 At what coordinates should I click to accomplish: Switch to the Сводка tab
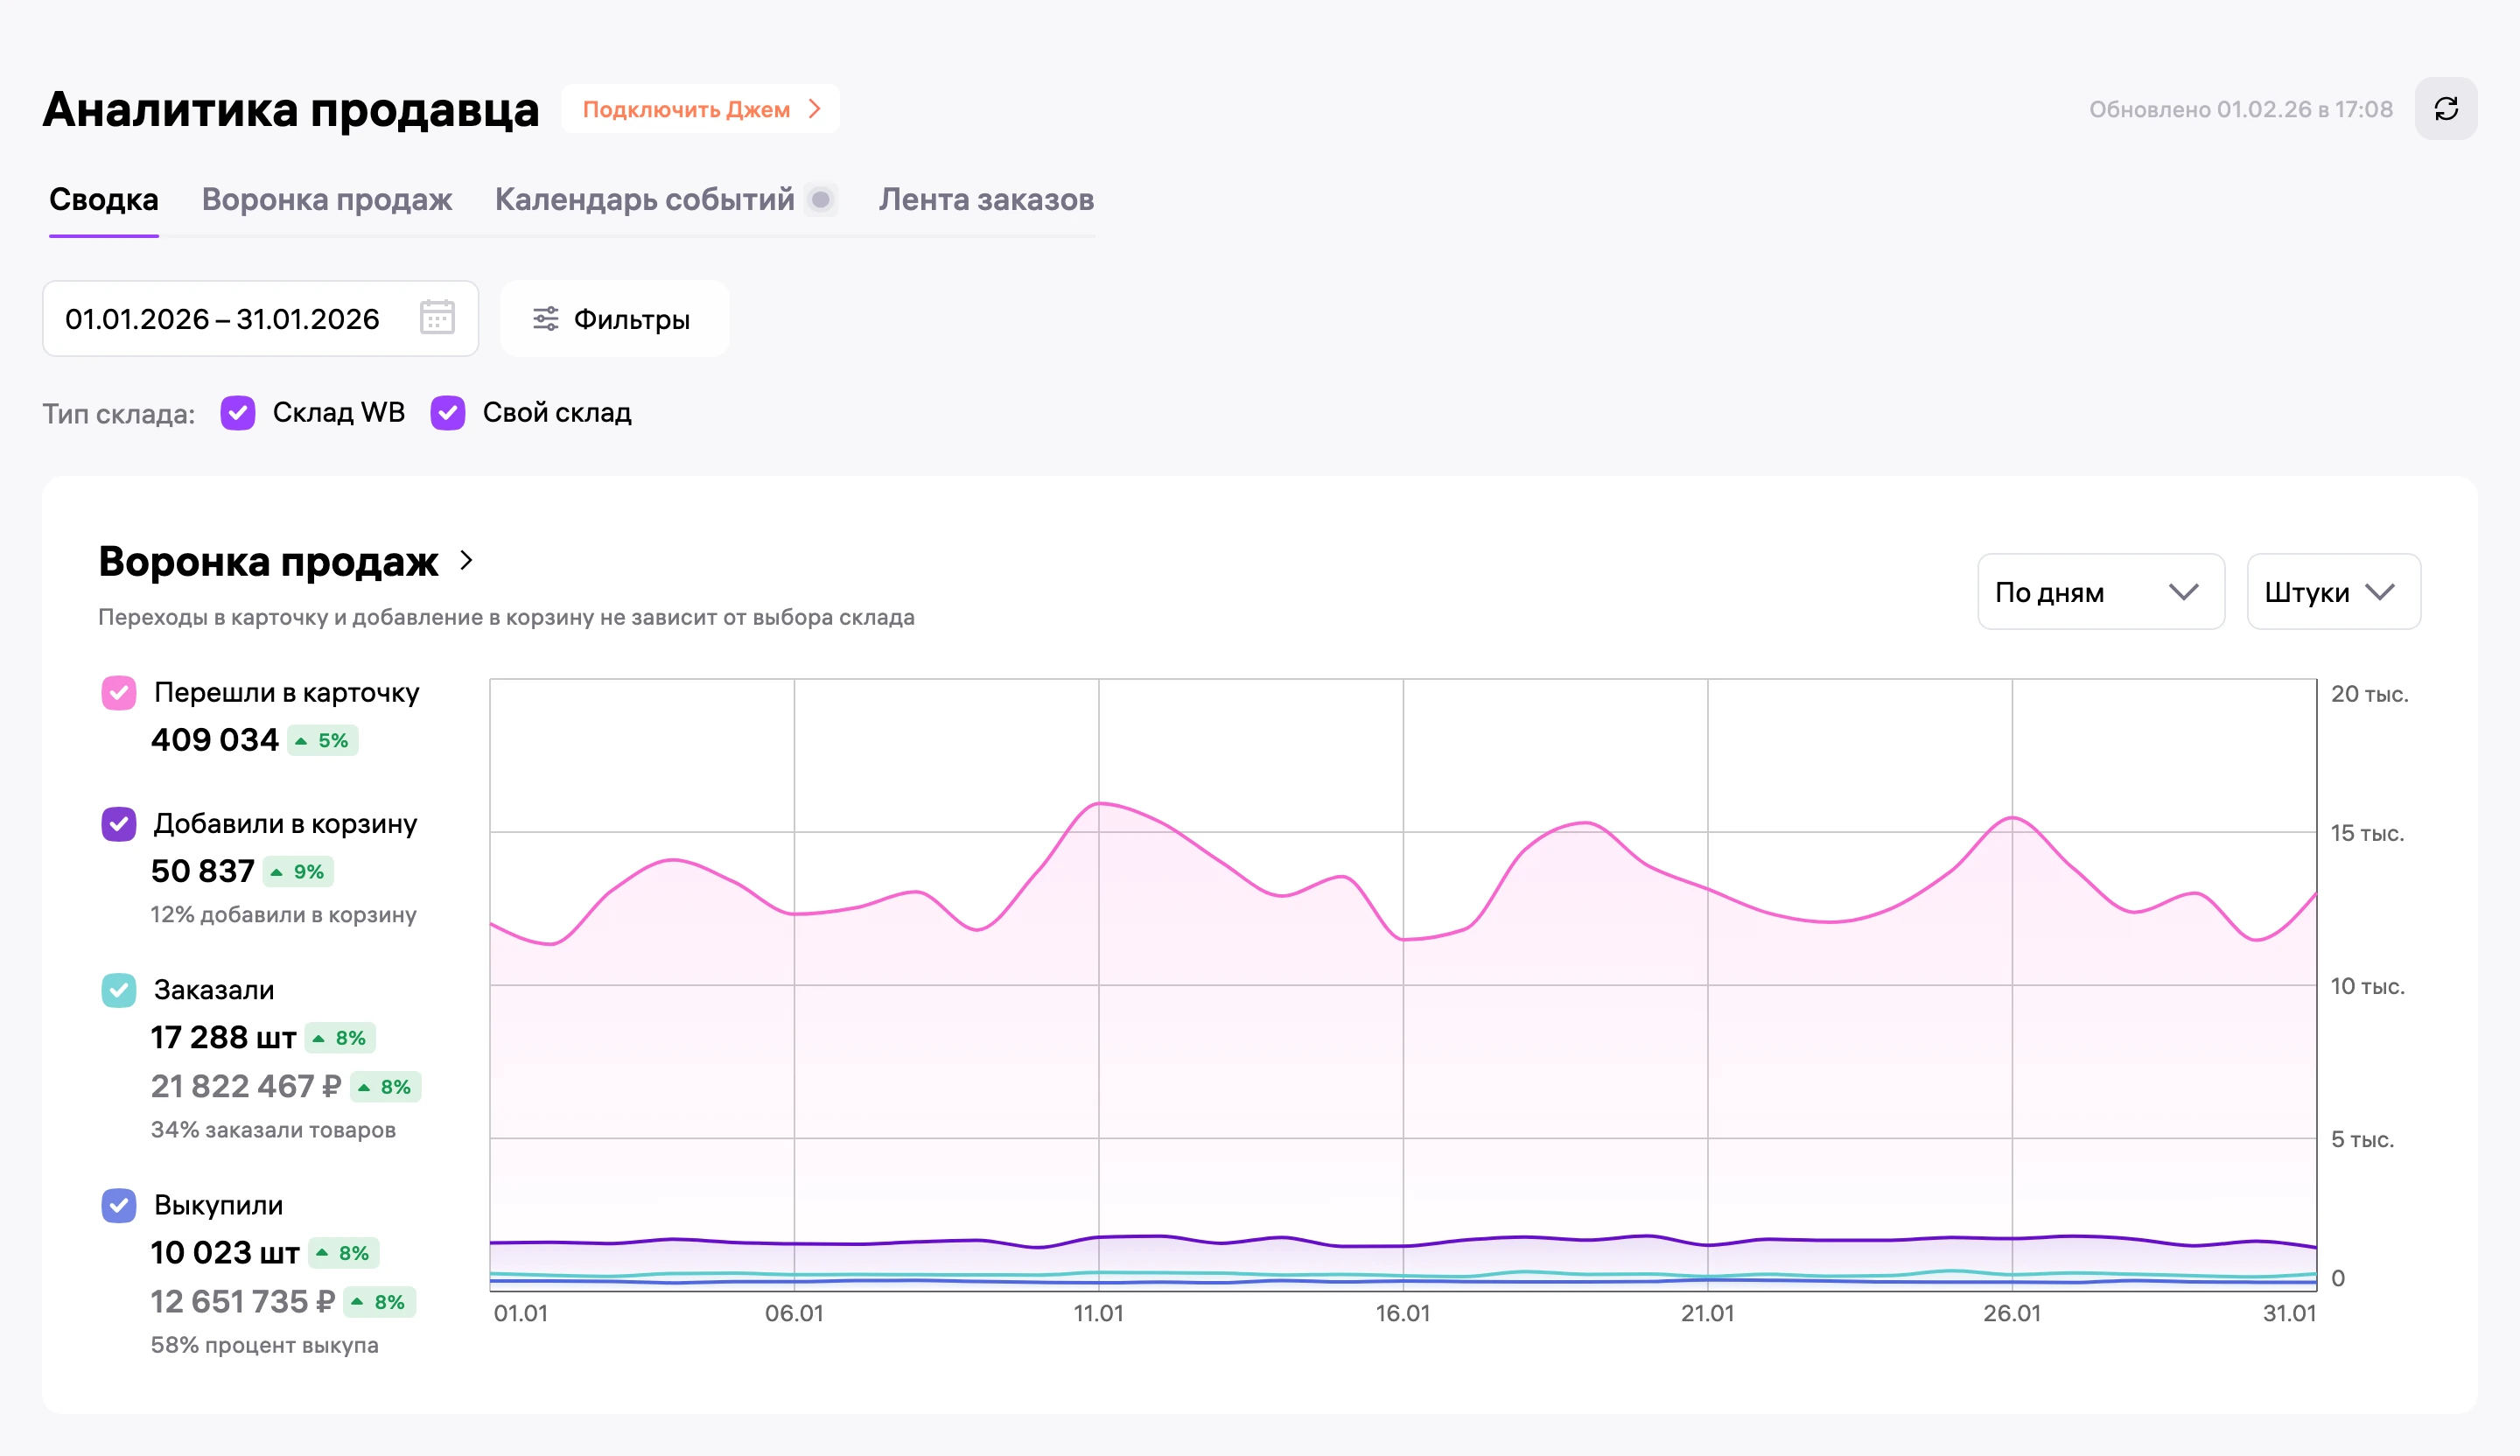(104, 200)
